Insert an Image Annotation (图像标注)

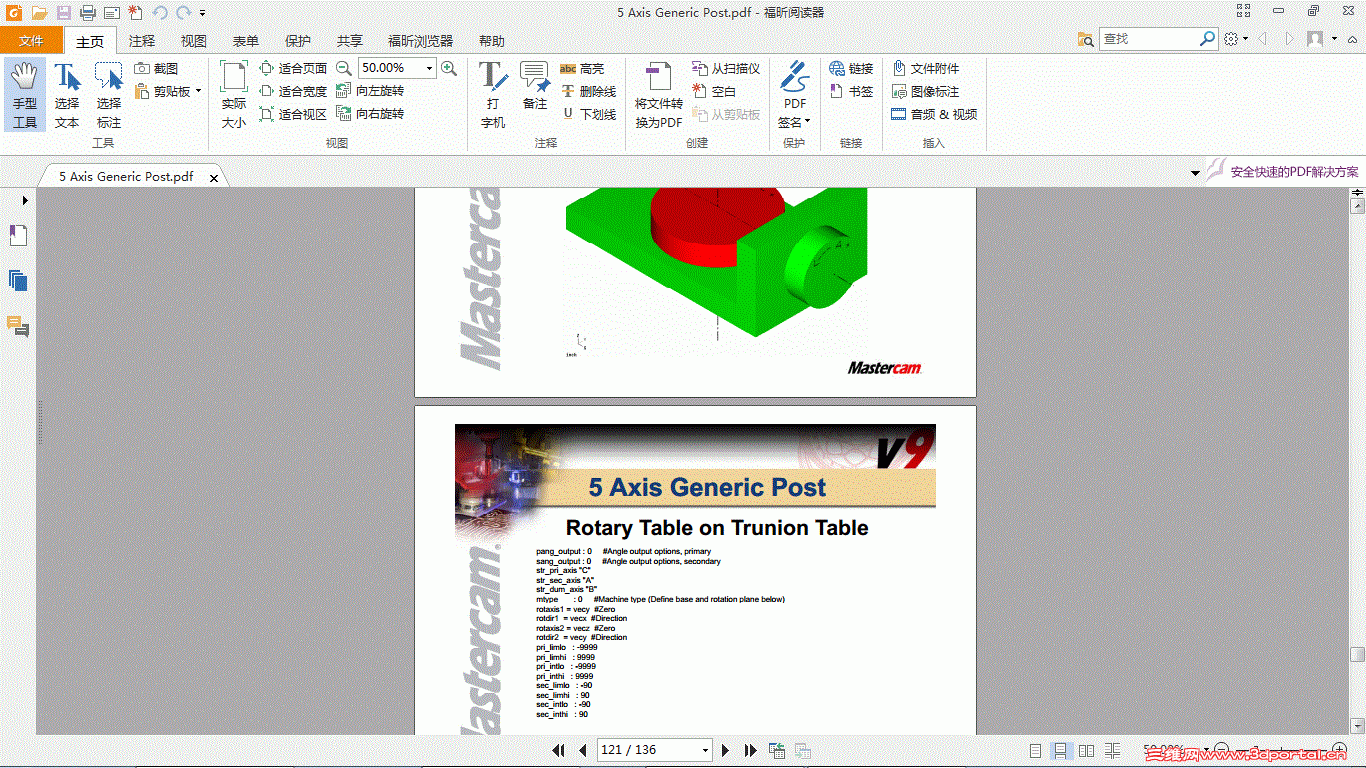click(x=925, y=91)
